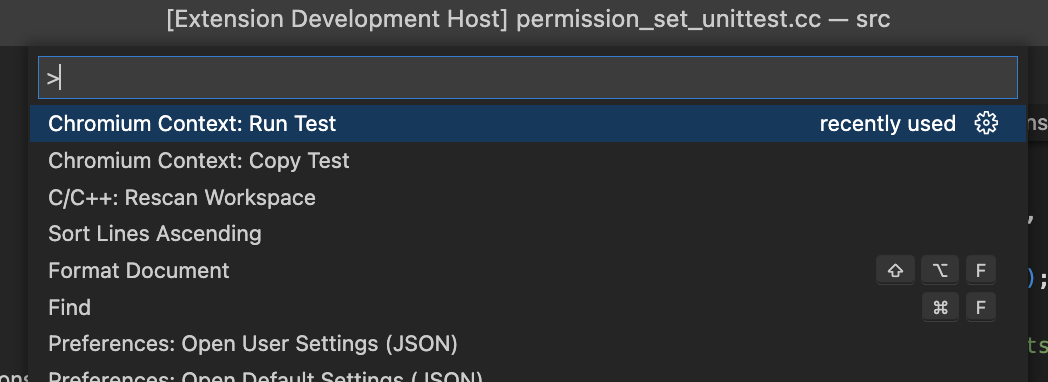The image size is (1048, 382).
Task: Open keybinding gear icon for Run Test
Action: 986,124
